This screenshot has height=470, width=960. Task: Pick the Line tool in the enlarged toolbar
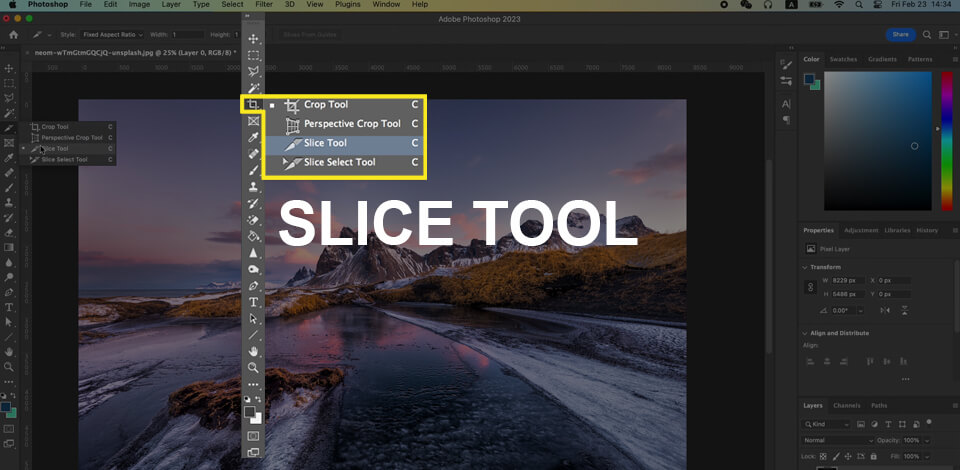click(x=253, y=335)
